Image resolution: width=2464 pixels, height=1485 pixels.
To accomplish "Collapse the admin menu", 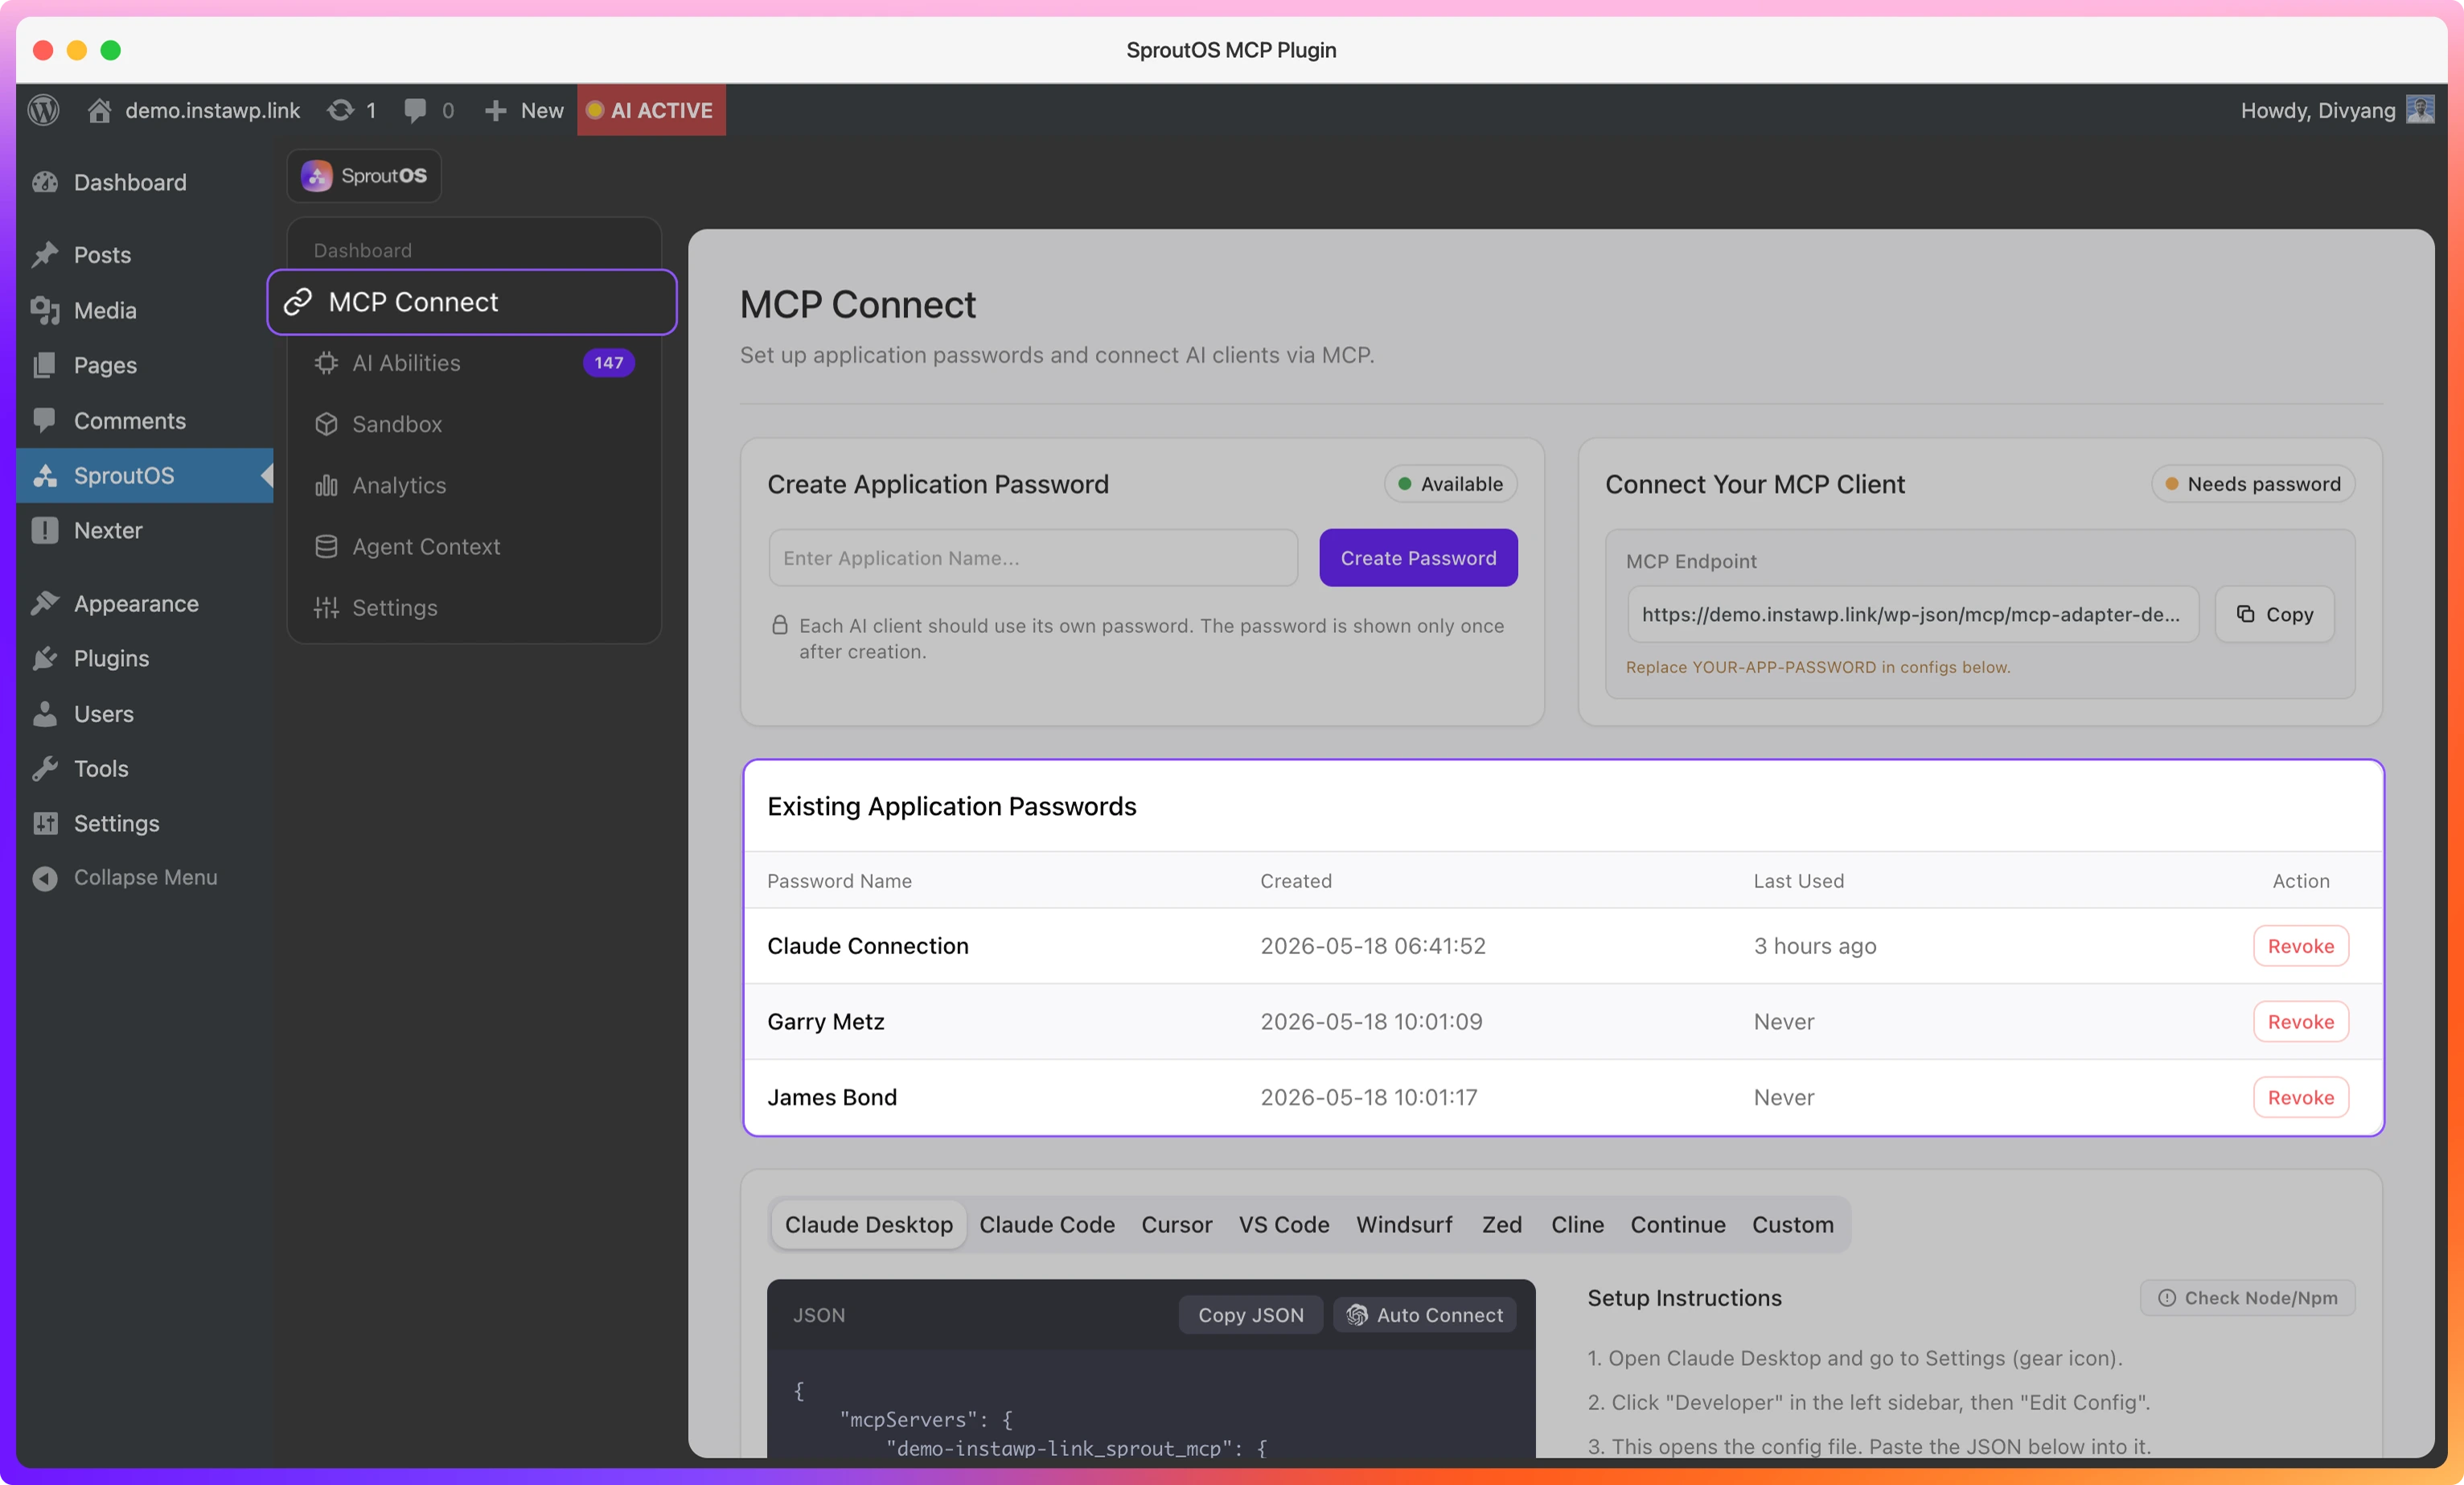I will tap(145, 877).
